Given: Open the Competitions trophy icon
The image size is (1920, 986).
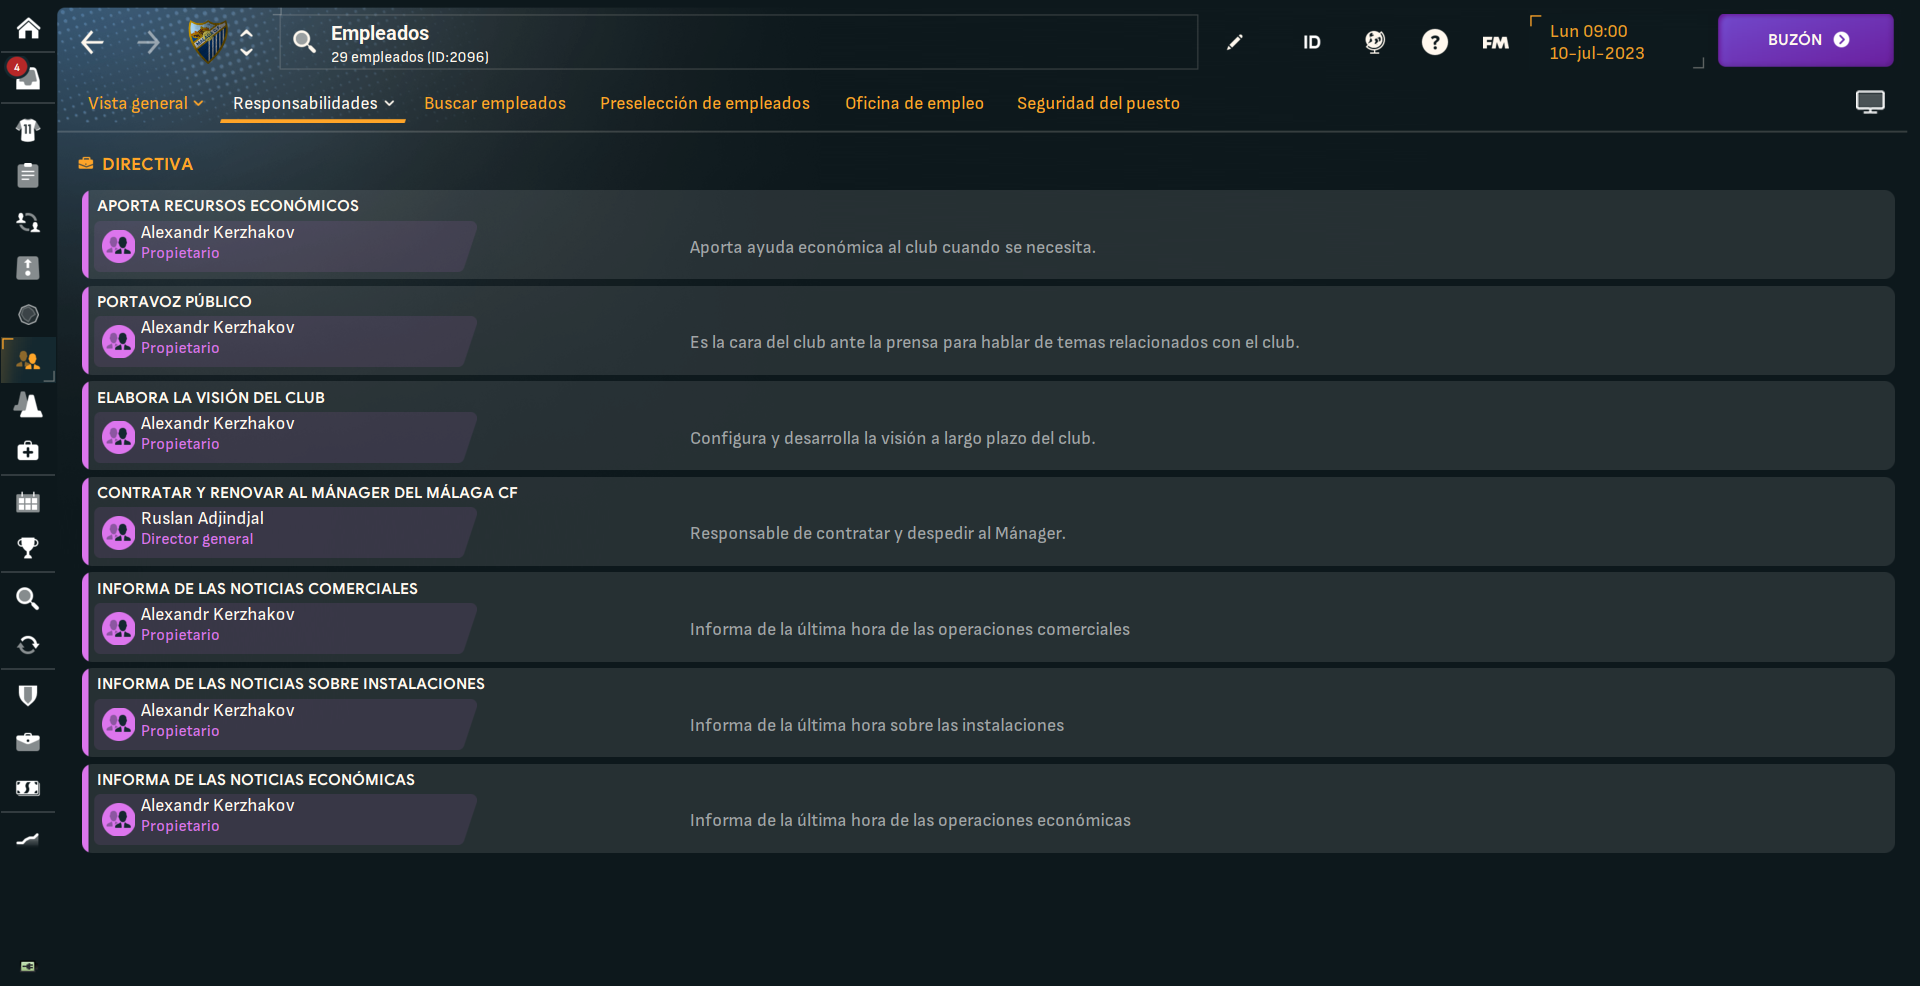Looking at the screenshot, I should pos(28,548).
